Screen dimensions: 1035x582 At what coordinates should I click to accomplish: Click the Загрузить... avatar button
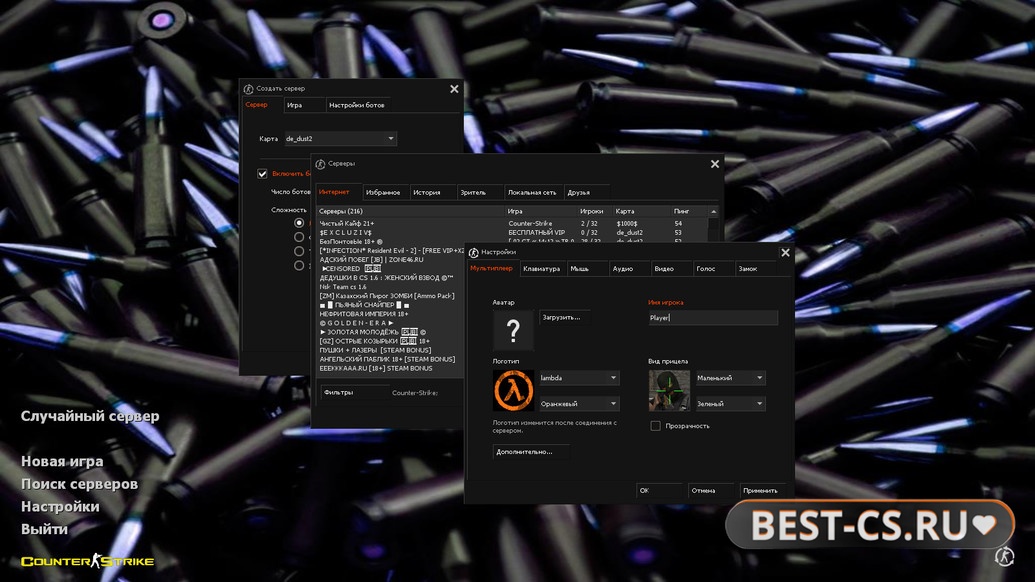tap(564, 317)
